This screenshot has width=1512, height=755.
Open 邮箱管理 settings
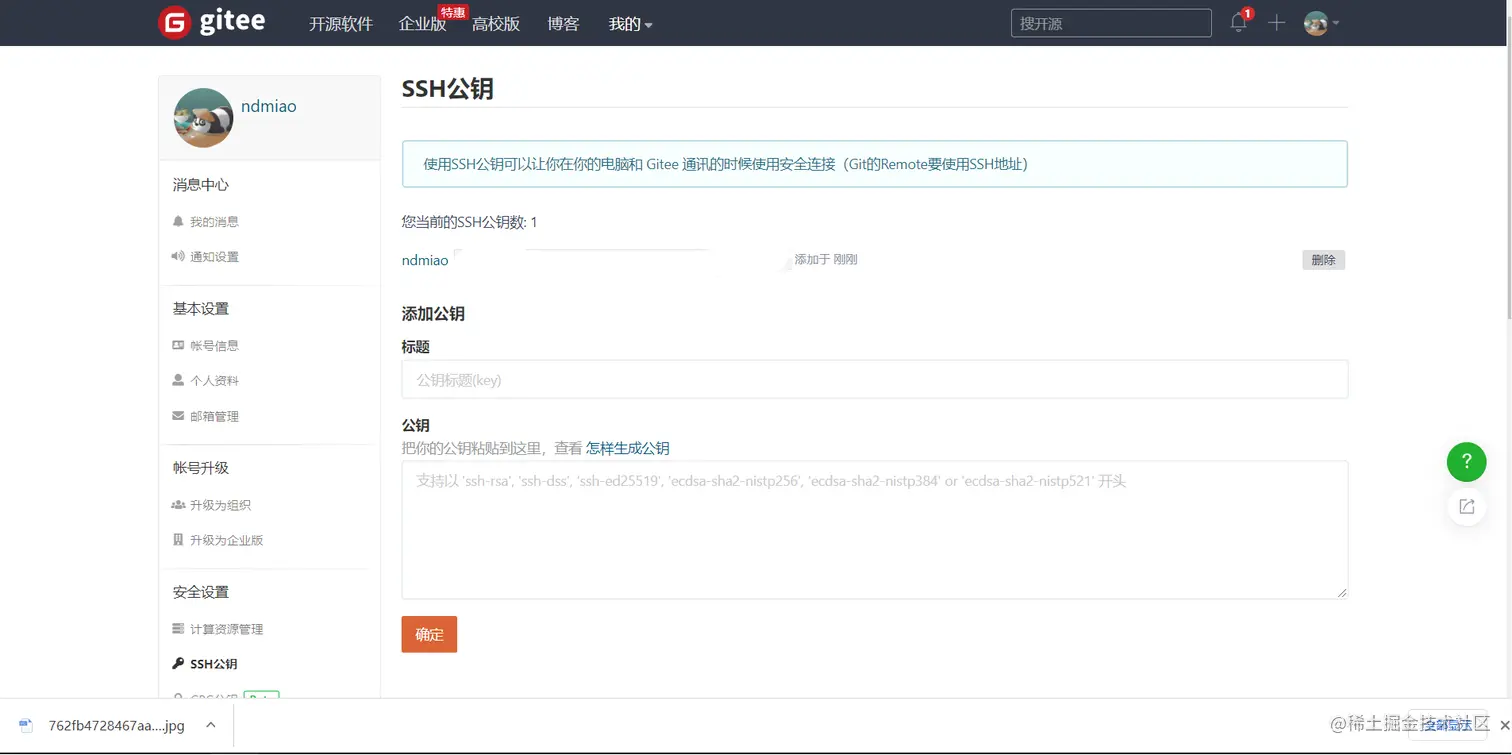point(214,417)
